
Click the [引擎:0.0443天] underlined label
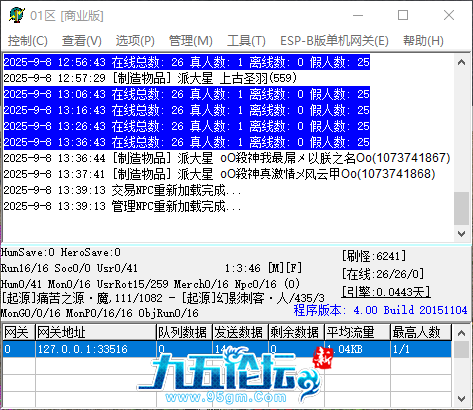(x=386, y=292)
